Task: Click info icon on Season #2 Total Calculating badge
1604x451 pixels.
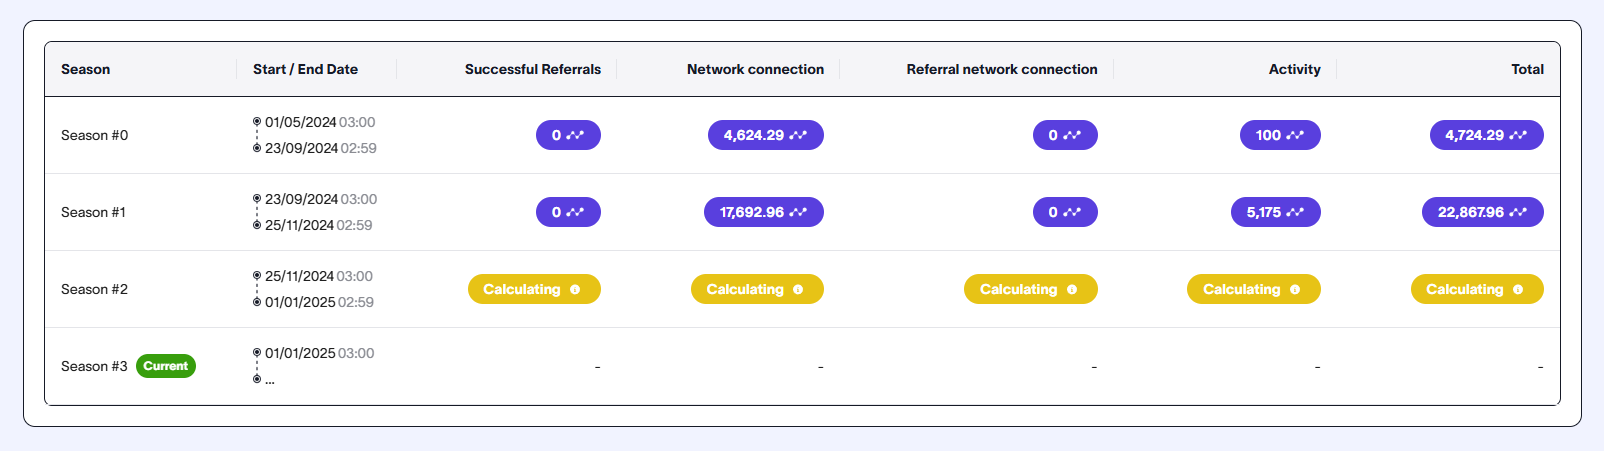Action: [x=1518, y=289]
